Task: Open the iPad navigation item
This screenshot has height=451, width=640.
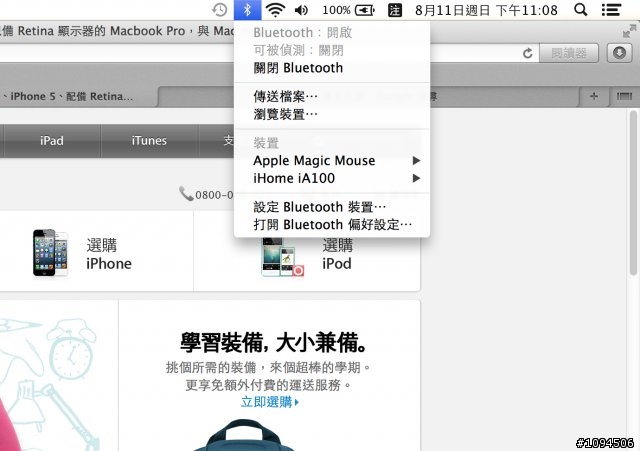Action: pos(51,141)
